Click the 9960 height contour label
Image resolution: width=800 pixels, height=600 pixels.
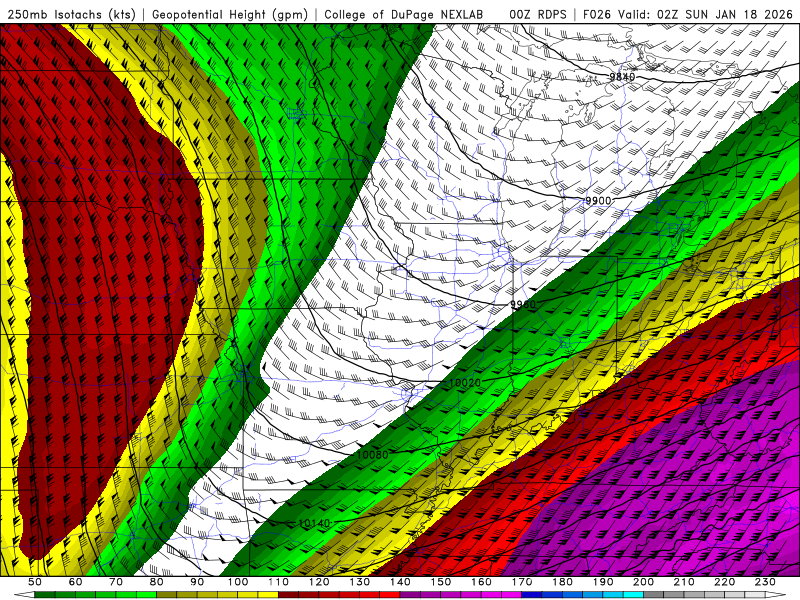523,305
